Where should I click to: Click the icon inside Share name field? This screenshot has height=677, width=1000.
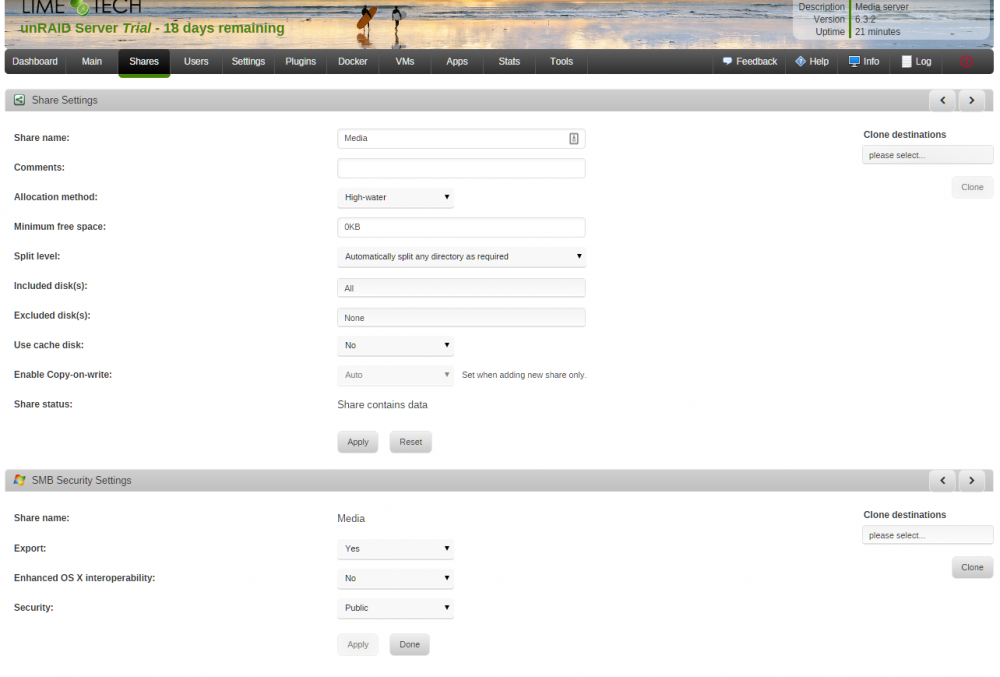(573, 138)
